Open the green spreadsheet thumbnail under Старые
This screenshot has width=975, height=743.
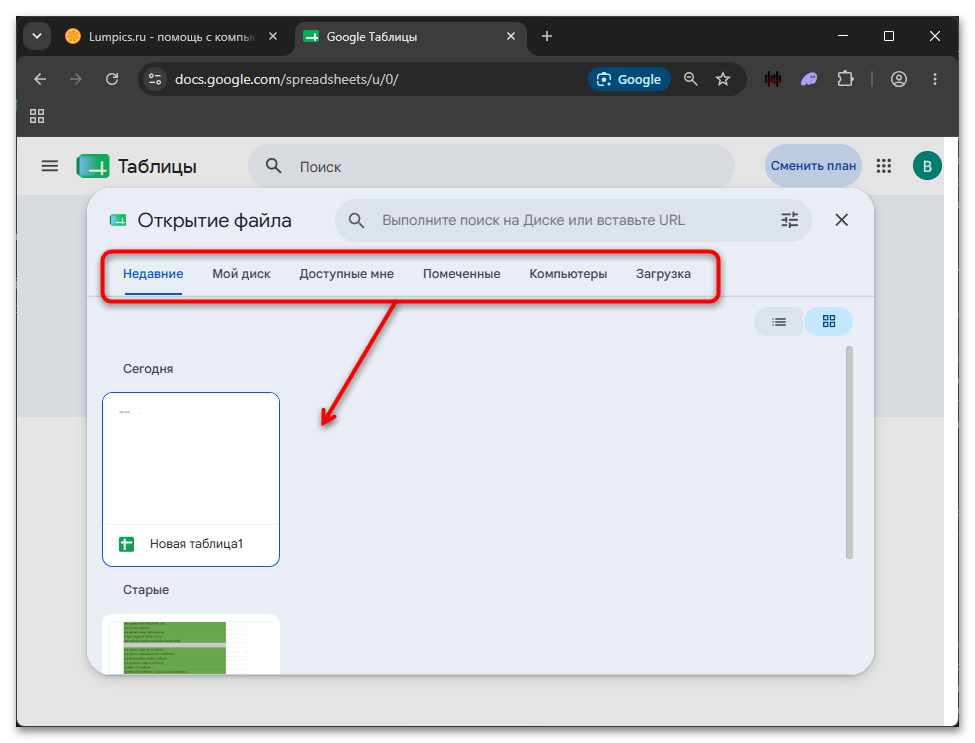191,644
